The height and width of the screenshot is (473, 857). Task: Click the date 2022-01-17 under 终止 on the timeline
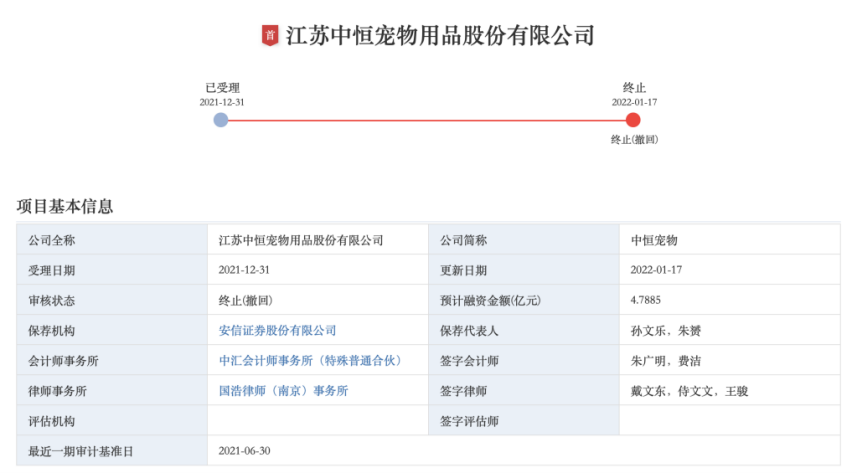[634, 102]
